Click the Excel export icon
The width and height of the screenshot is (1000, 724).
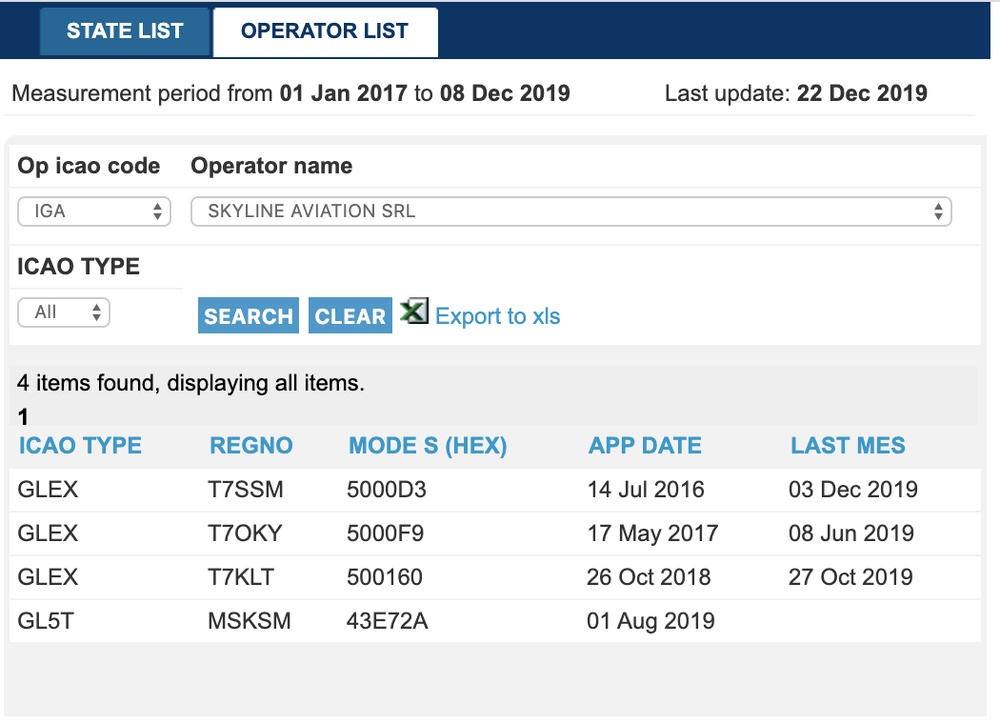click(414, 311)
